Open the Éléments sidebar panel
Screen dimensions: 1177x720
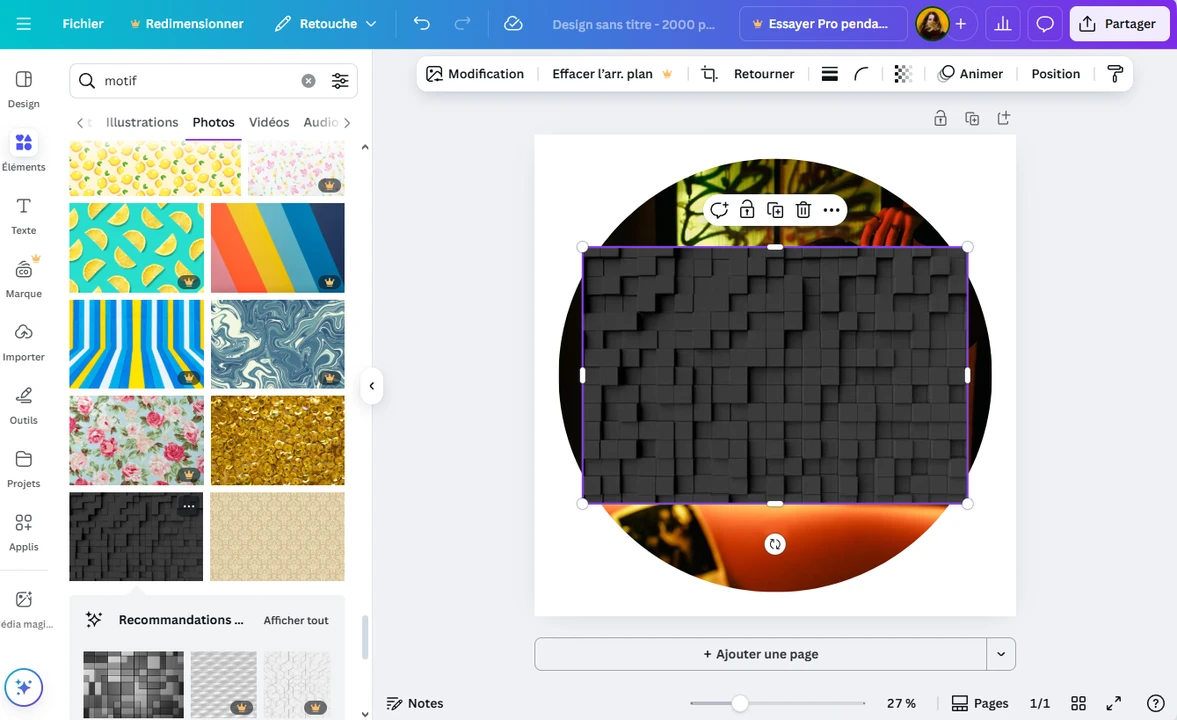tap(23, 152)
